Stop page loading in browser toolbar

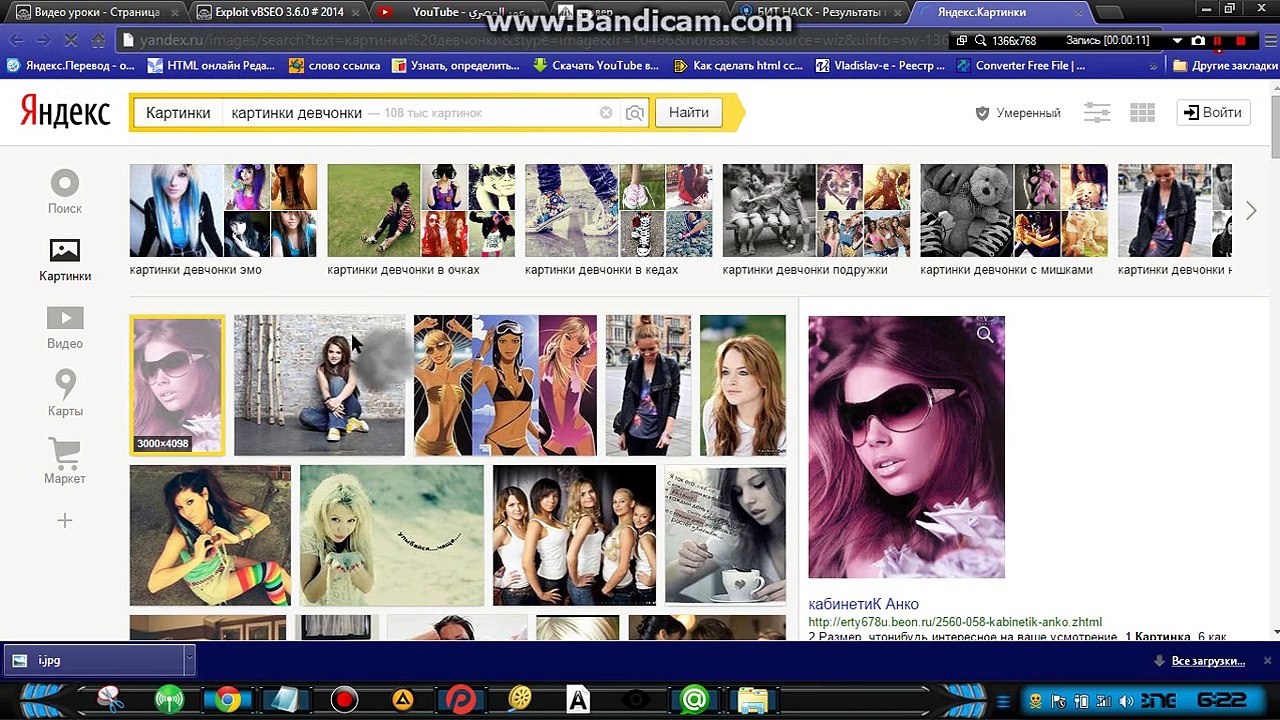72,41
